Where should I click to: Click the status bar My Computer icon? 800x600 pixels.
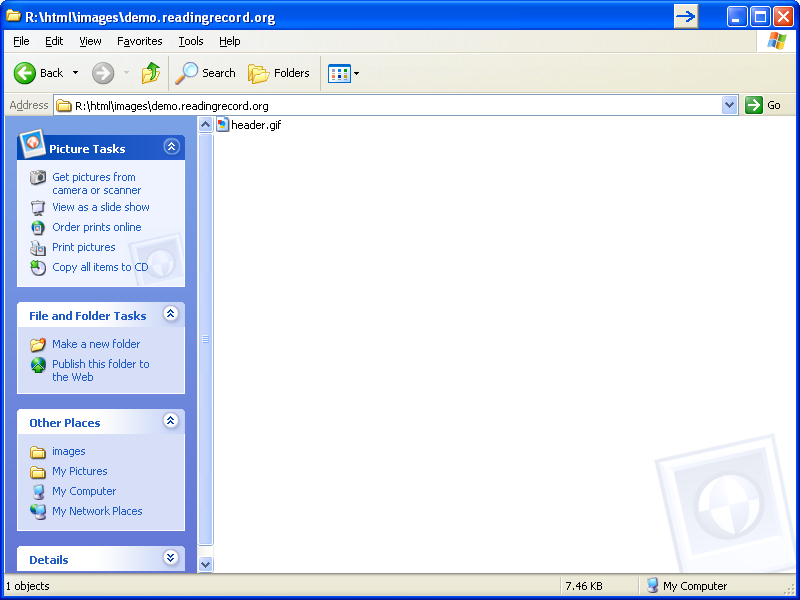[652, 585]
